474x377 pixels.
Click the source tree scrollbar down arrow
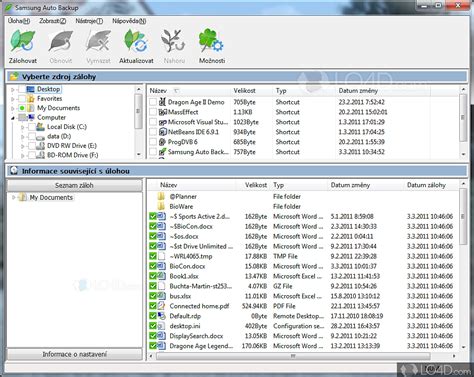point(139,155)
